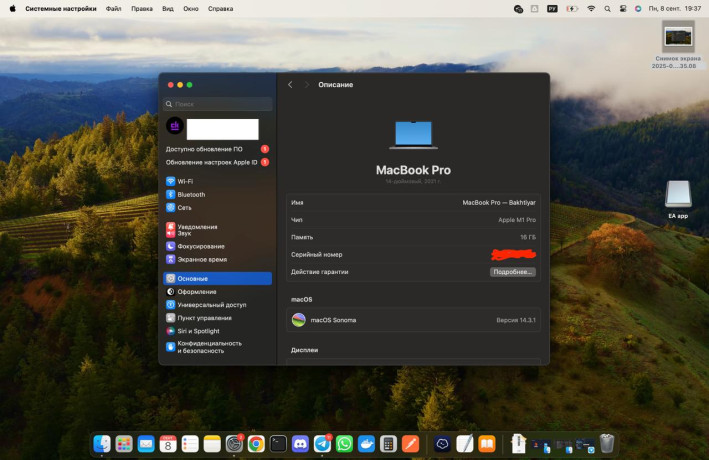Click Версия 14.3.1 text
Viewport: 709px width, 460px height.
[x=516, y=320]
